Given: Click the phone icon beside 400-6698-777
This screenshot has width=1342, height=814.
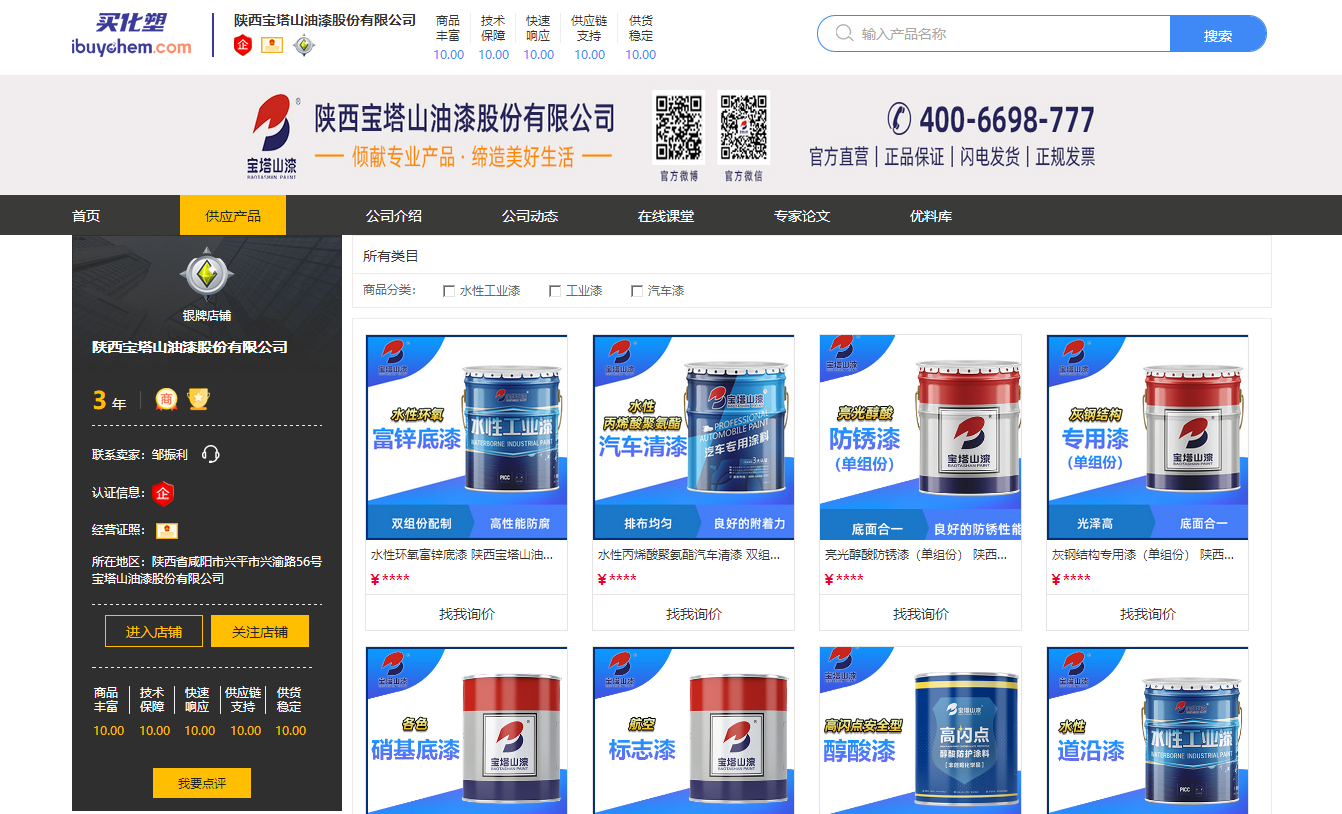Looking at the screenshot, I should [x=899, y=120].
